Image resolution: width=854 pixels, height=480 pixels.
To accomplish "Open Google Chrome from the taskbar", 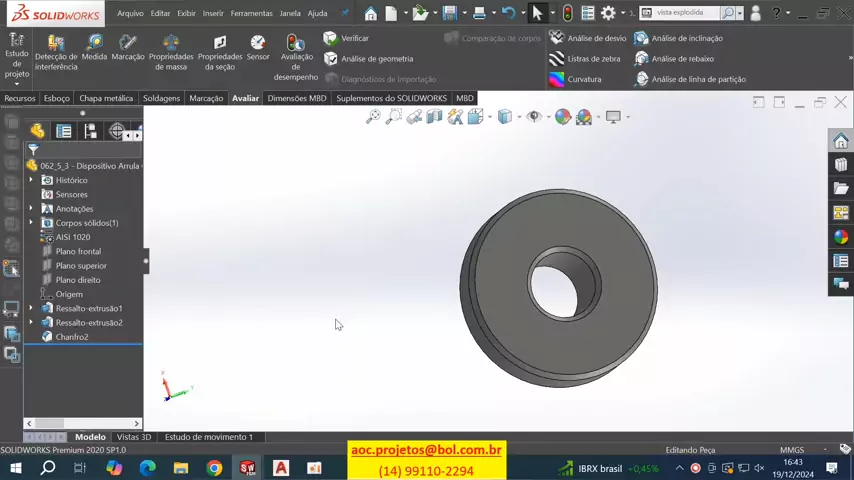I will coord(214,468).
